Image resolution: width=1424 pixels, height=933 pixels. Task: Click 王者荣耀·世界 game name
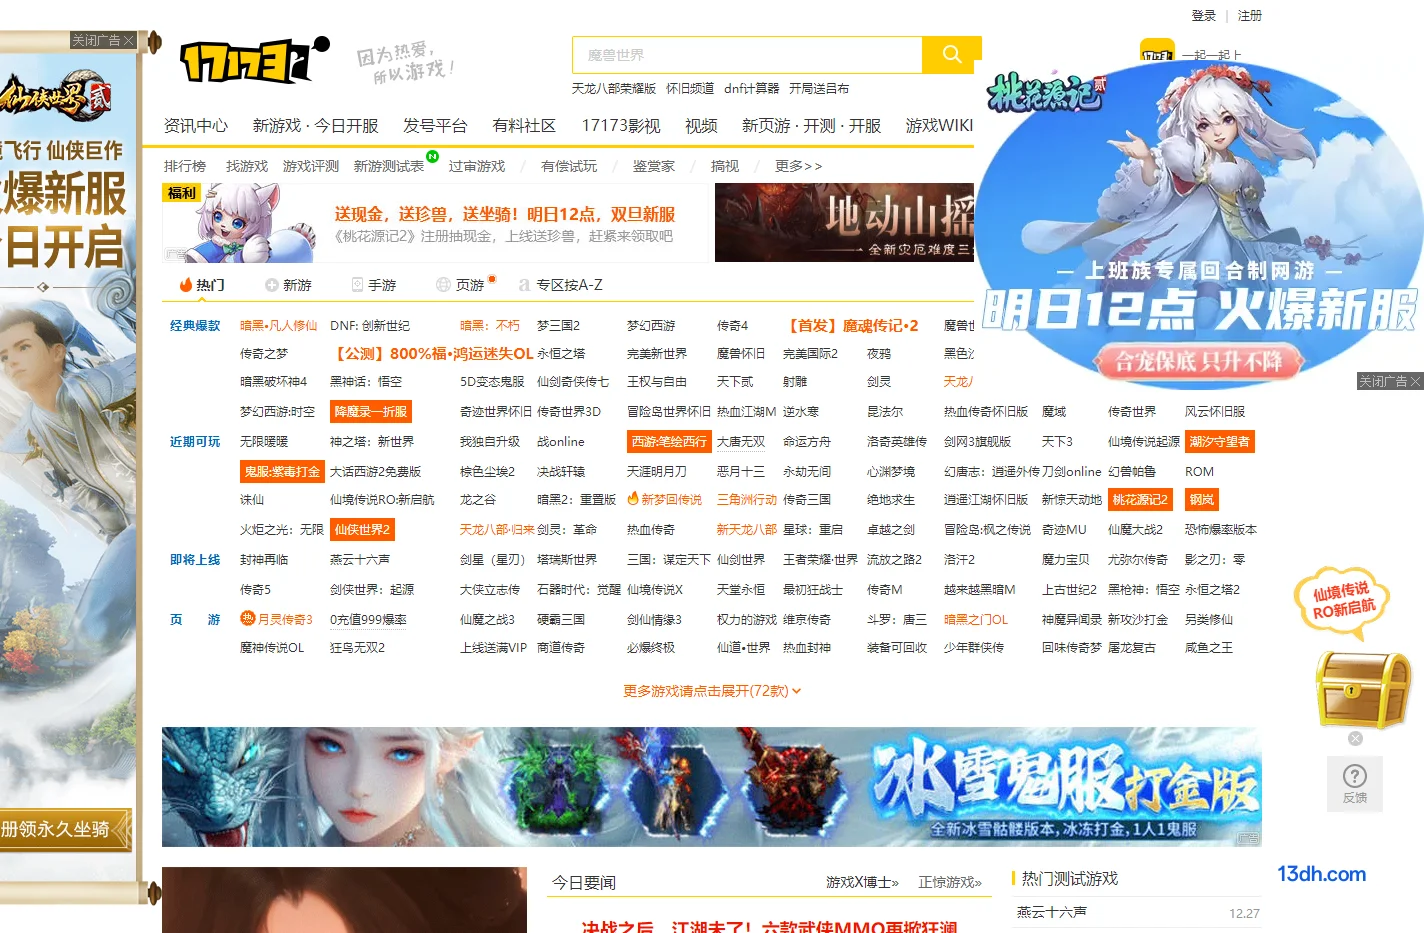click(x=820, y=560)
